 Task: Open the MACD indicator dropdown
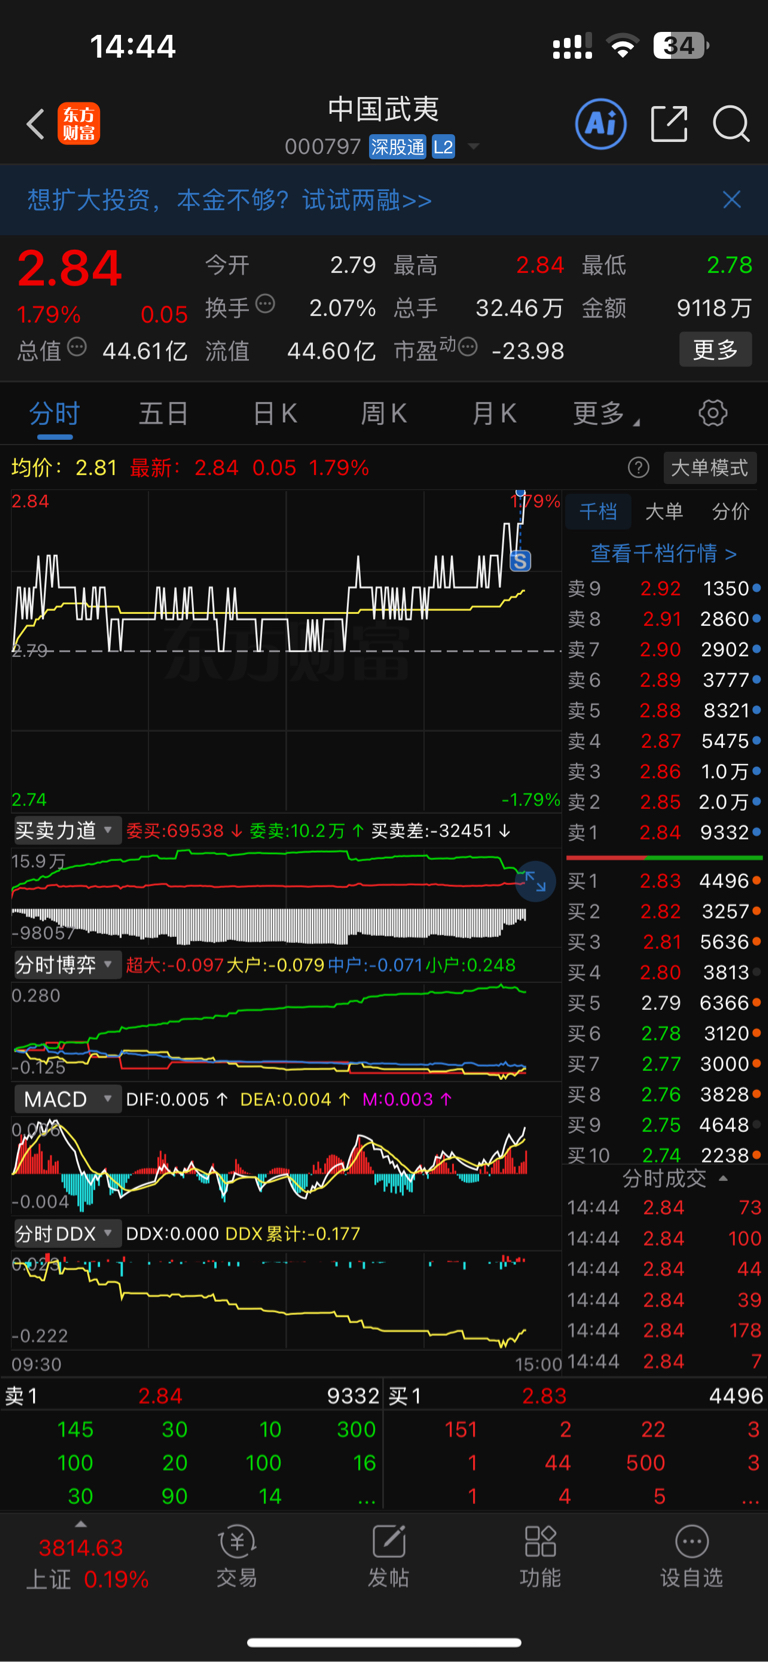click(66, 1099)
